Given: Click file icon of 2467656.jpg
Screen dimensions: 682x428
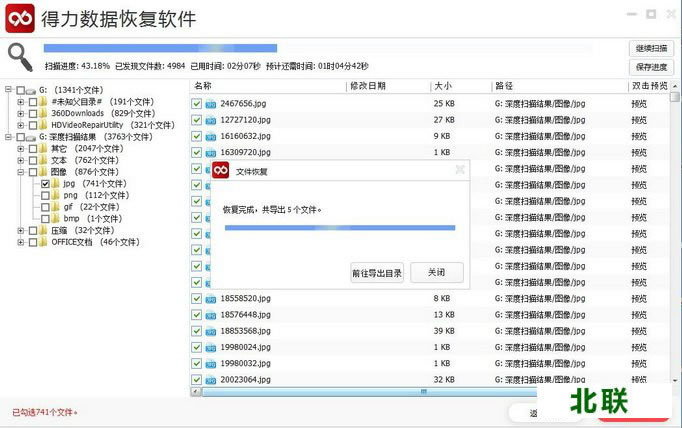Looking at the screenshot, I should click(211, 103).
